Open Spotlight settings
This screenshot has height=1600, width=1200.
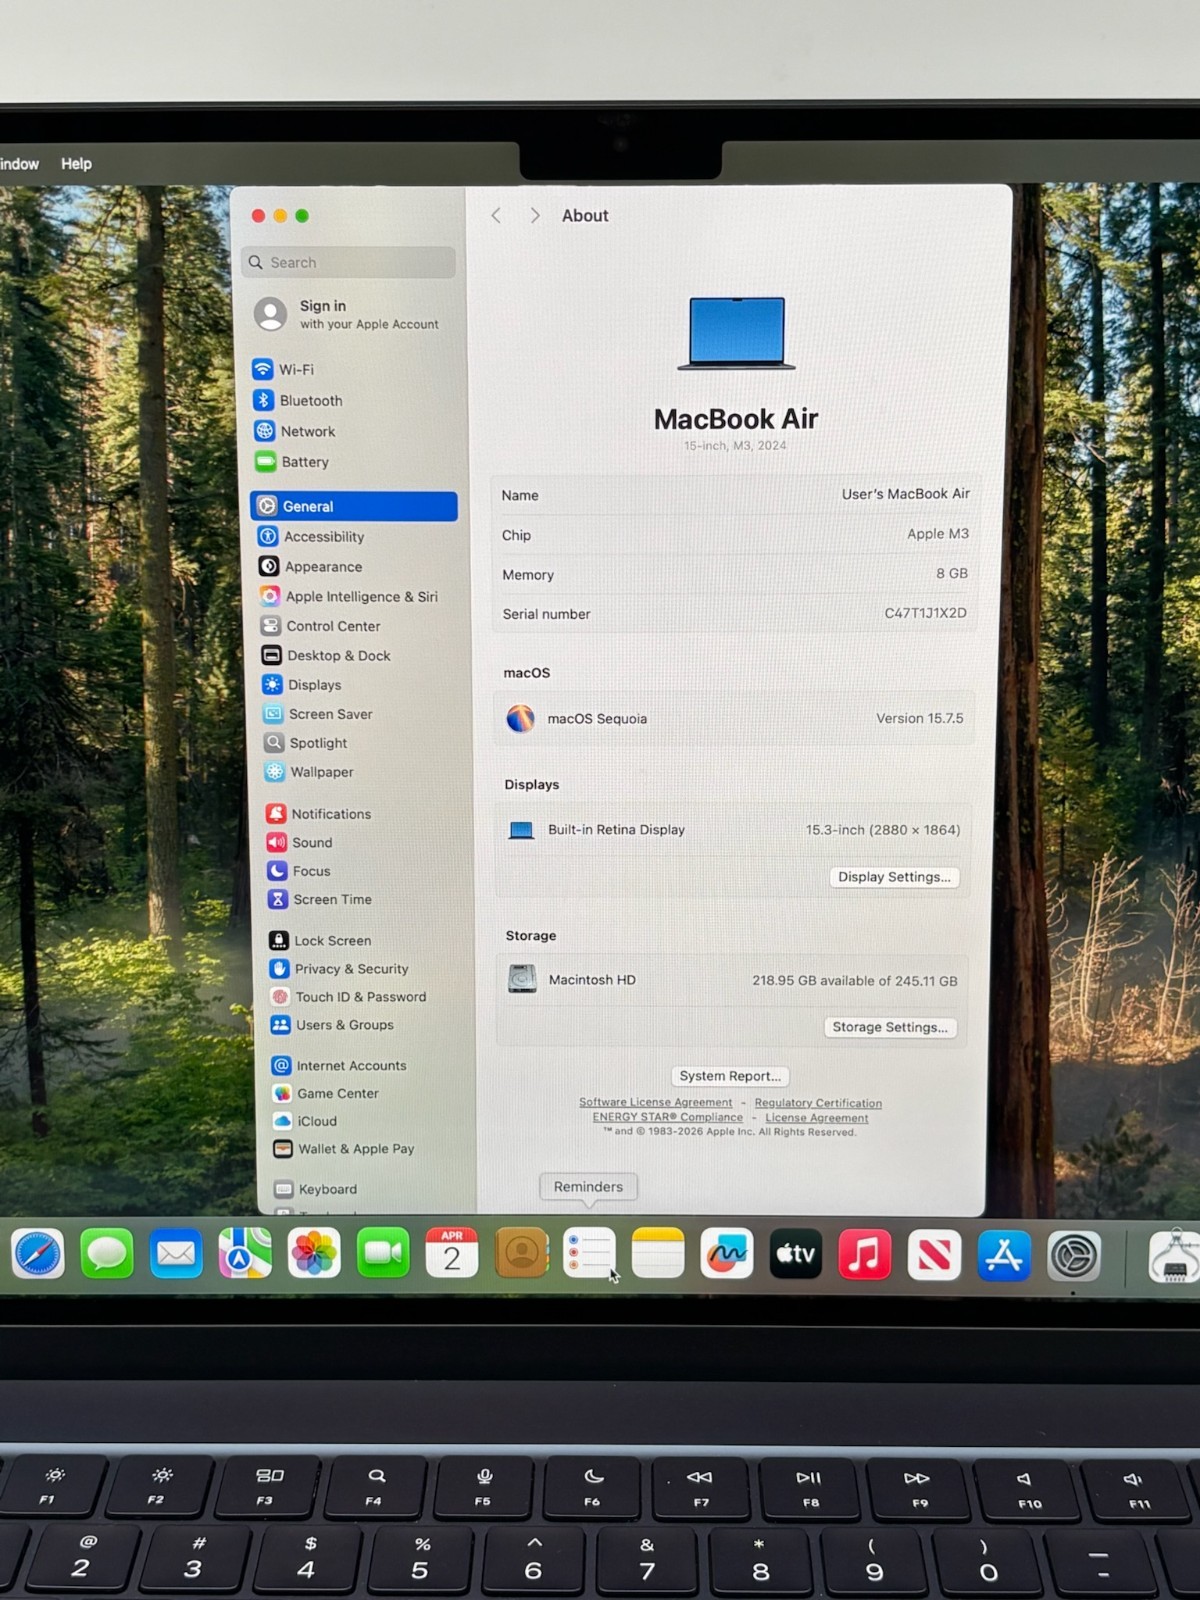click(x=306, y=743)
